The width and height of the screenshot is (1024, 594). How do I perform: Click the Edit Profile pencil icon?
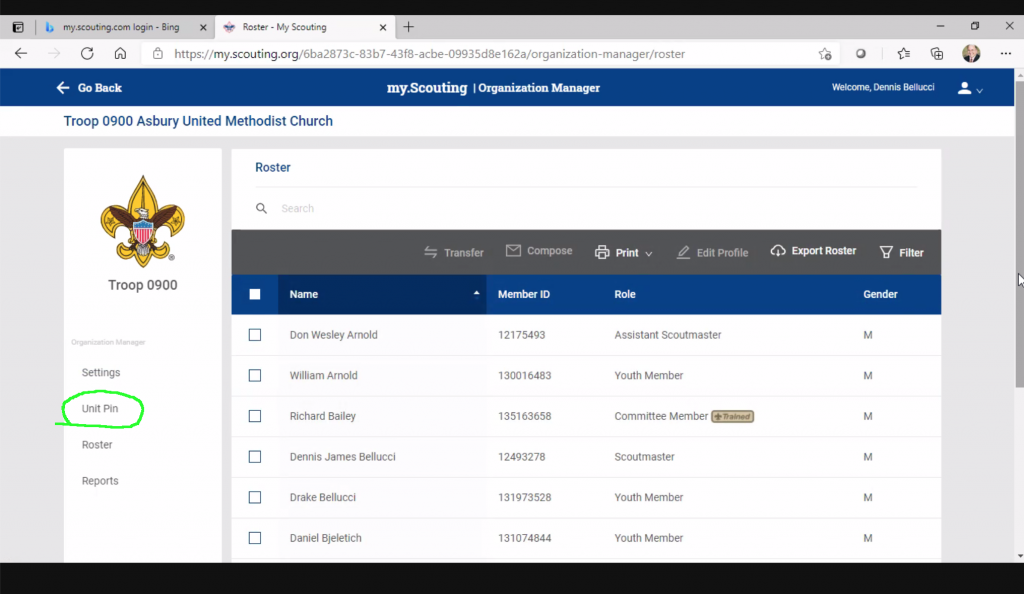(683, 253)
